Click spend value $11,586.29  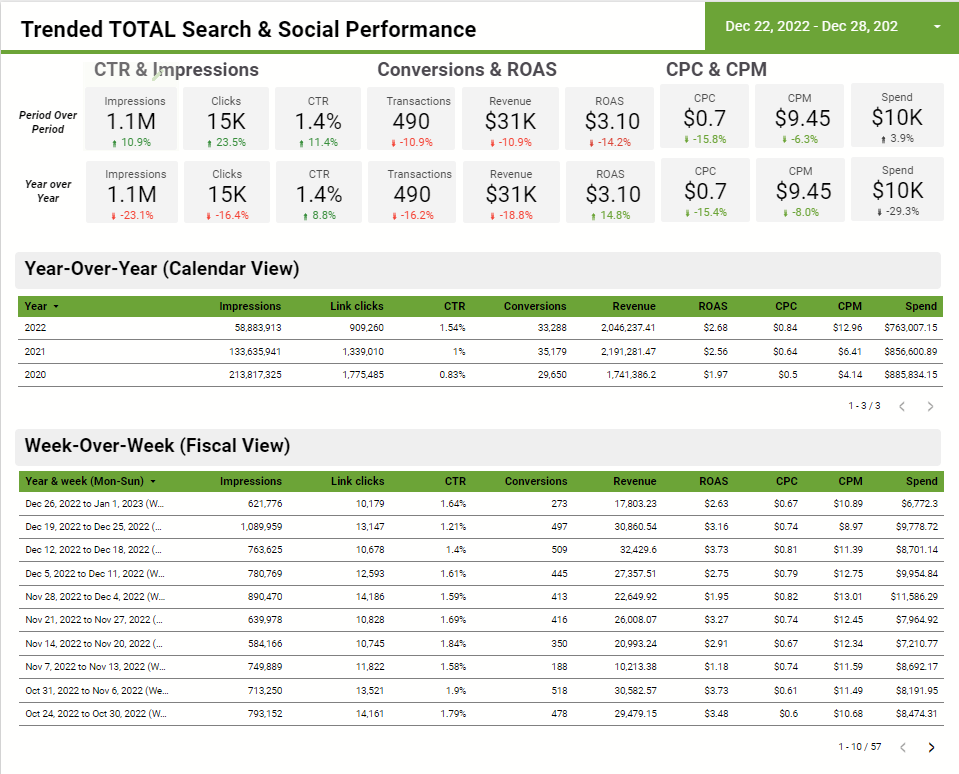[x=914, y=597]
